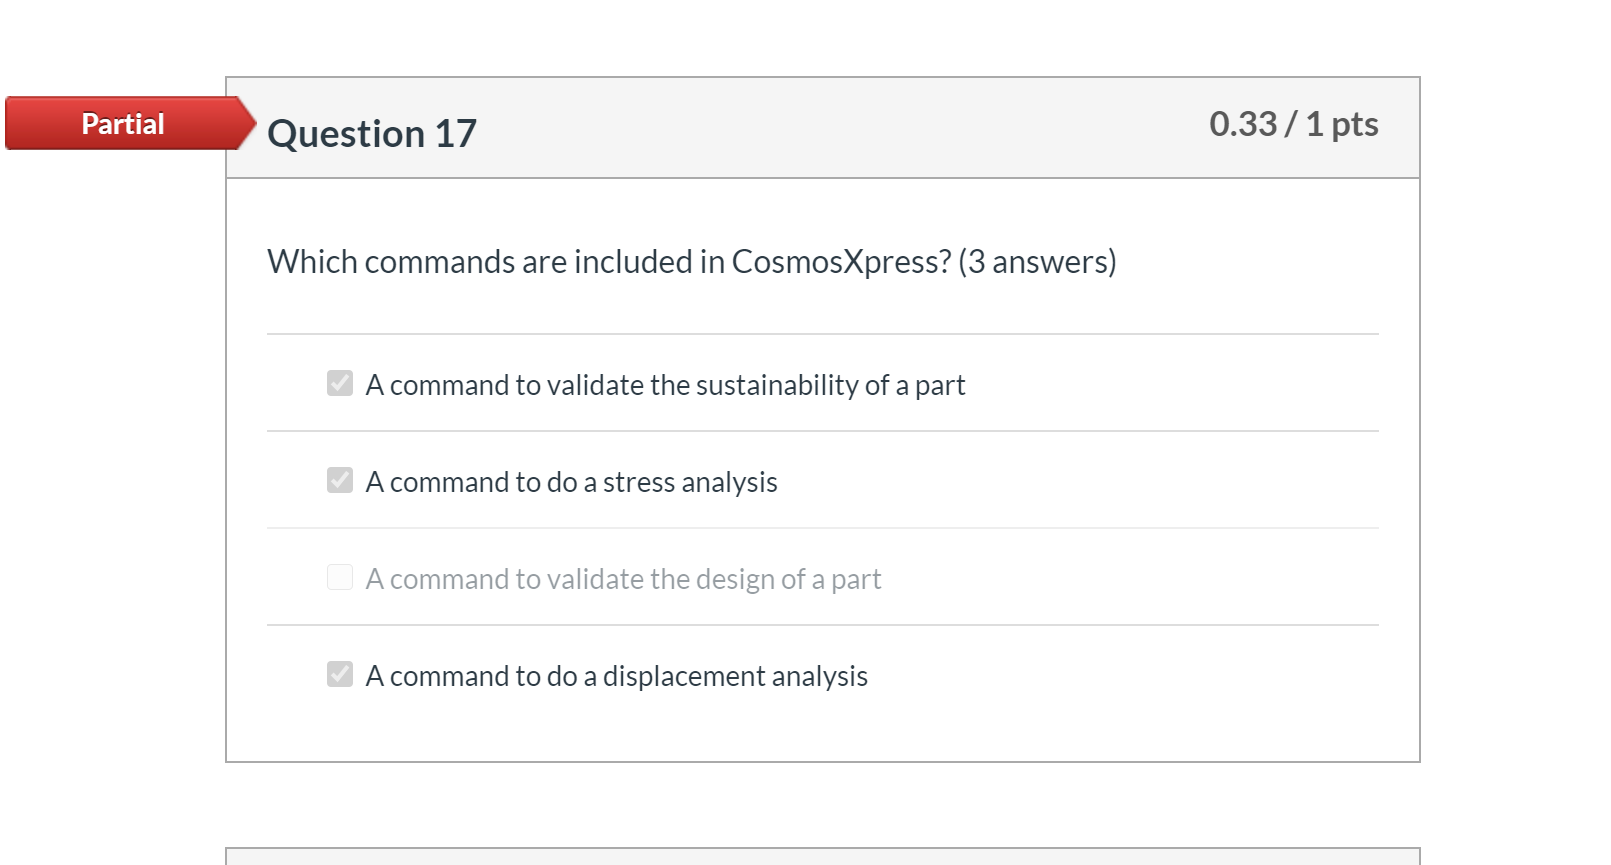1611x865 pixels.
Task: Click the pointed arrow tip of Partial badge
Action: click(x=246, y=124)
